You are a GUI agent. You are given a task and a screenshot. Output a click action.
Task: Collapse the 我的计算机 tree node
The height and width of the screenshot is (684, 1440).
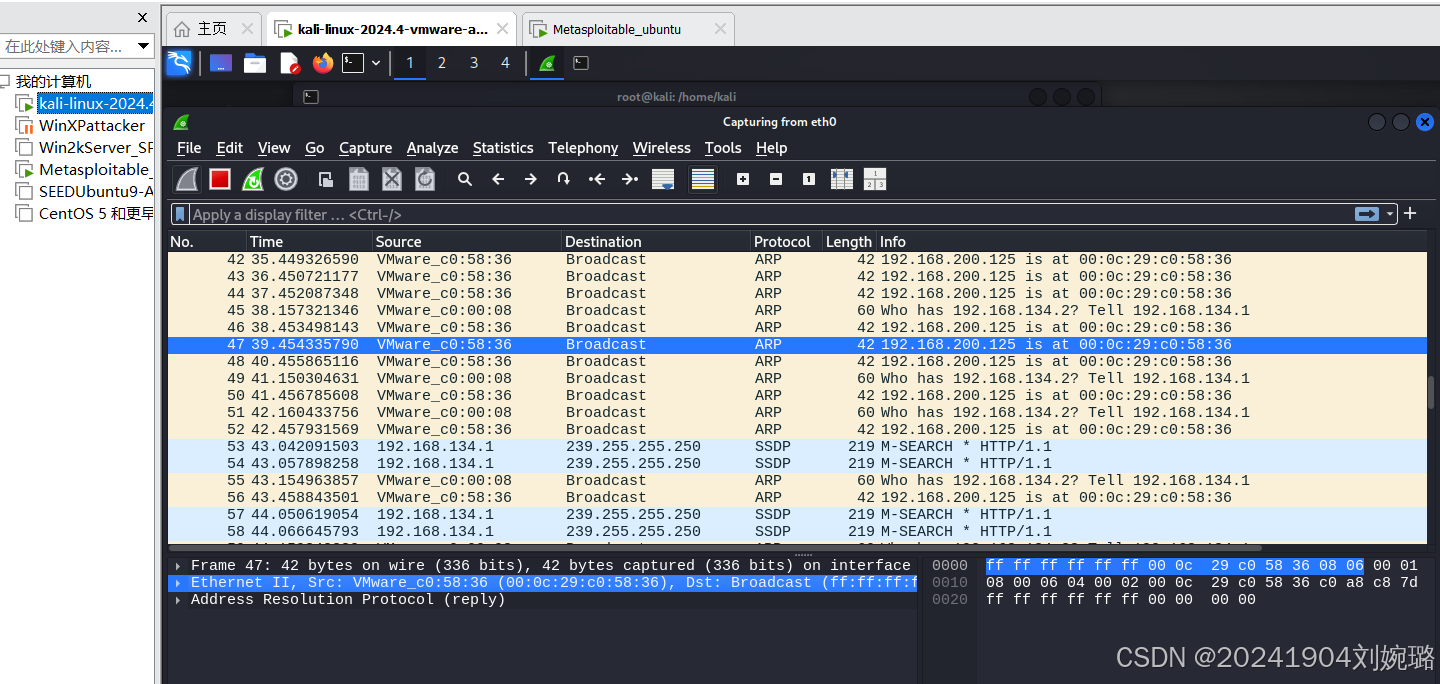[5, 81]
